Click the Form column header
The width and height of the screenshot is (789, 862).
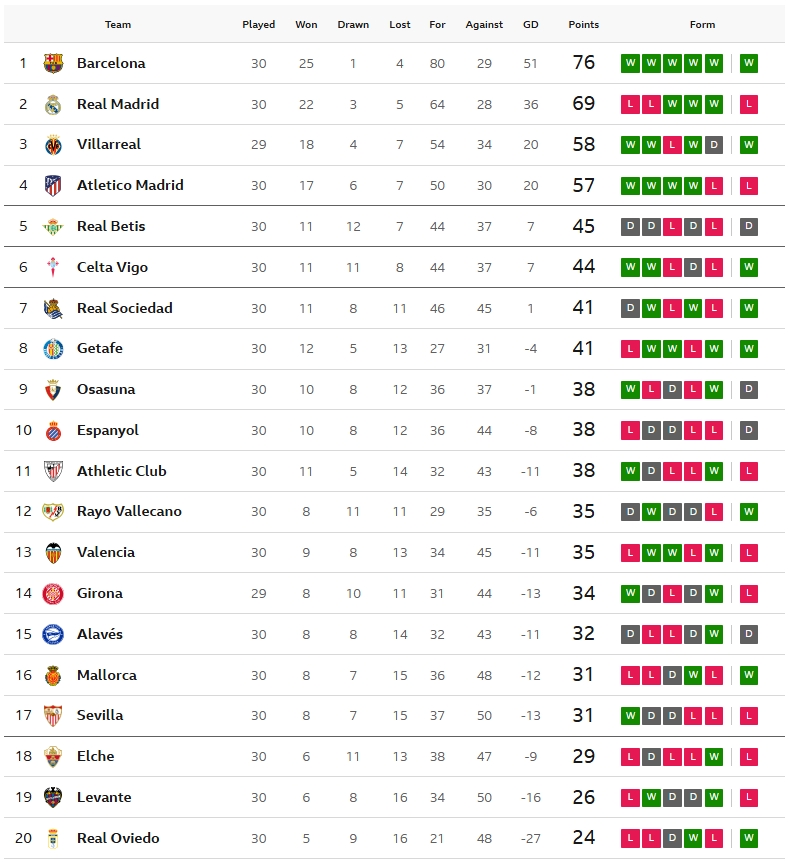tap(702, 24)
